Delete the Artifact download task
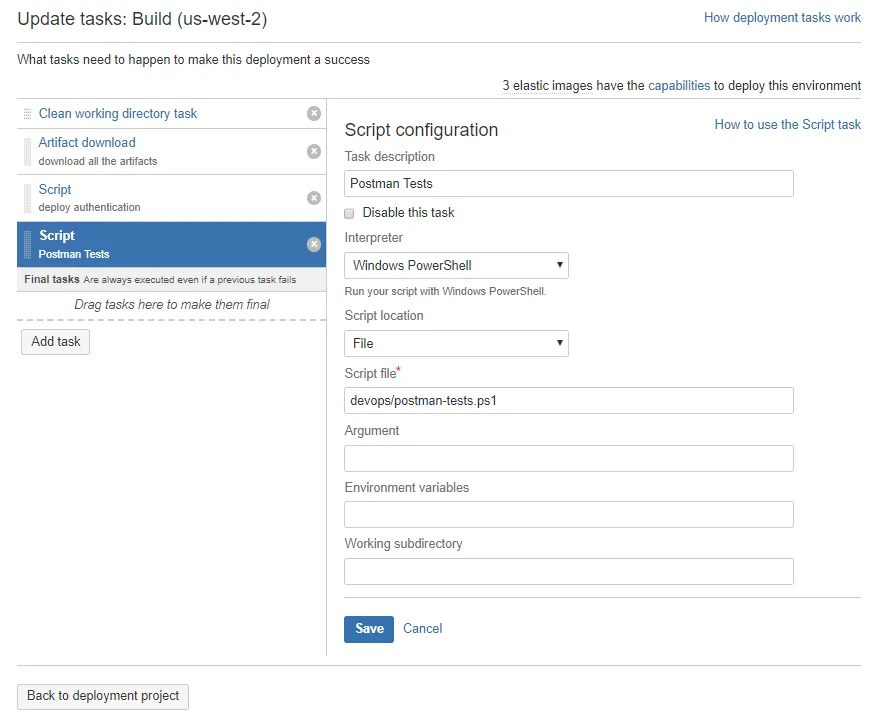 click(314, 151)
